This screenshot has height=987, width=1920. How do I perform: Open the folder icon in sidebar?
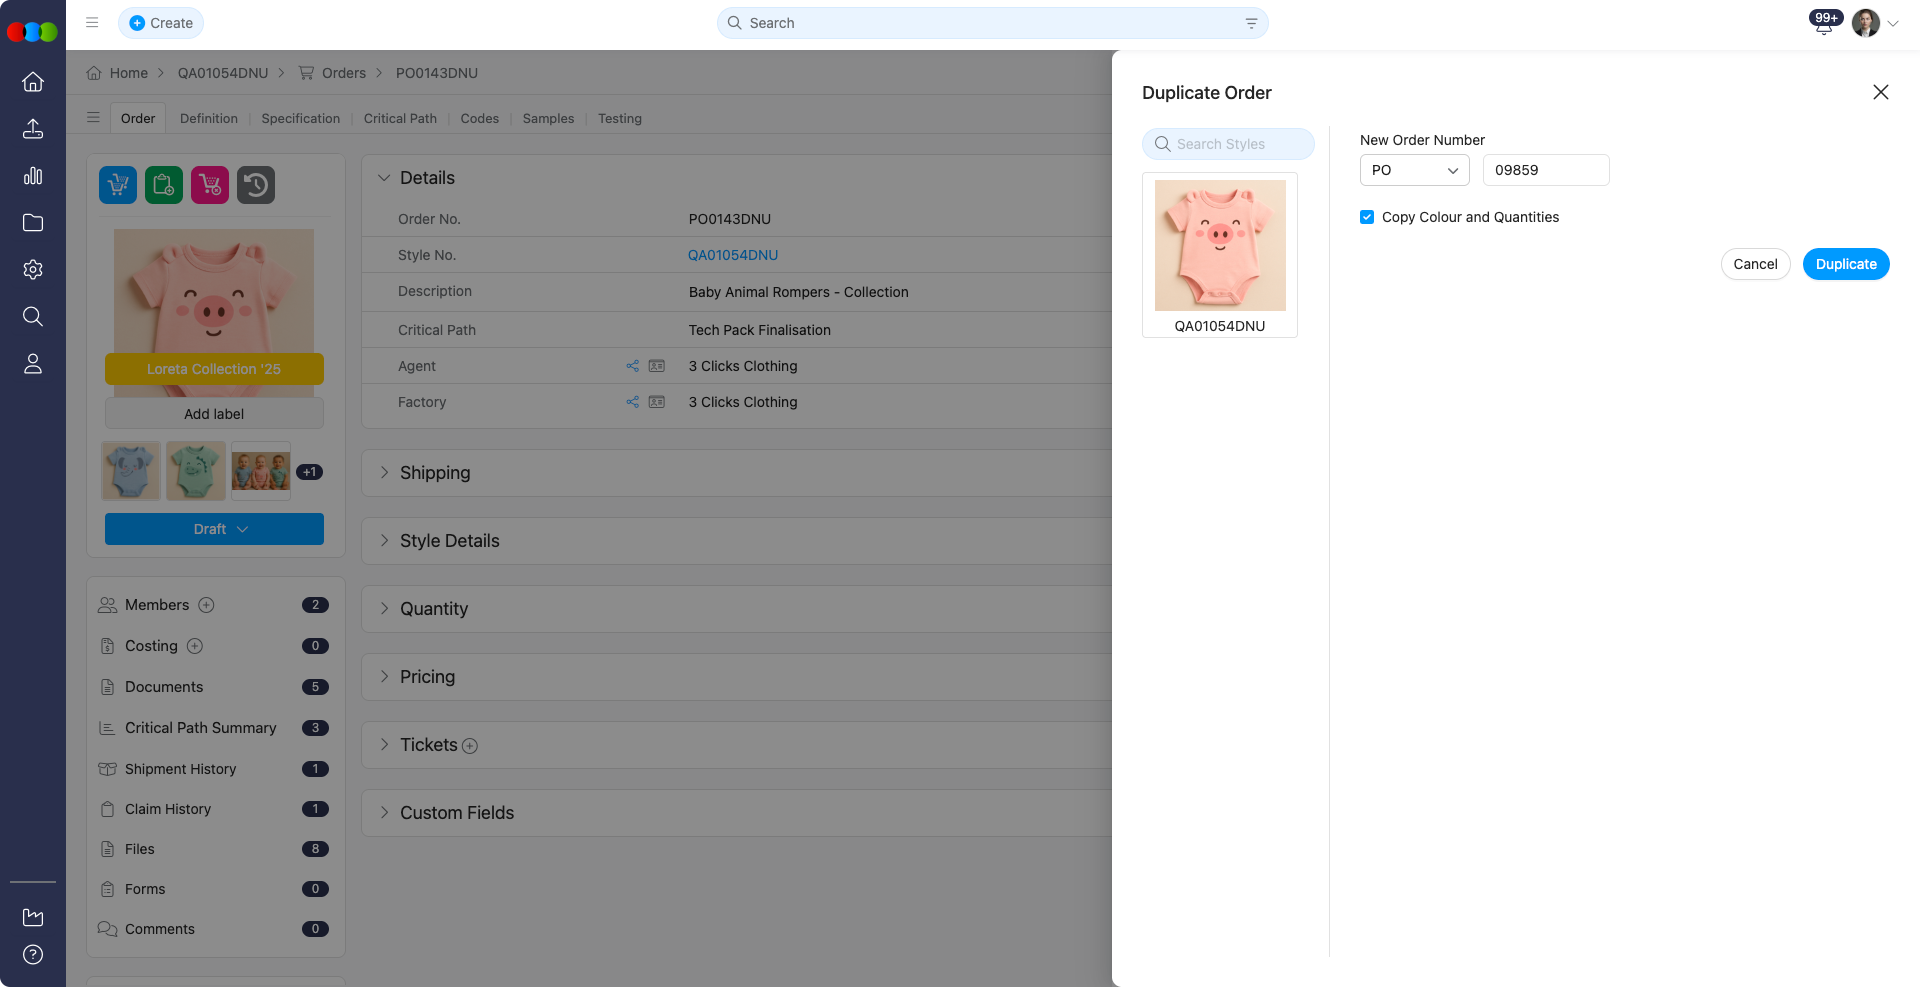click(33, 223)
